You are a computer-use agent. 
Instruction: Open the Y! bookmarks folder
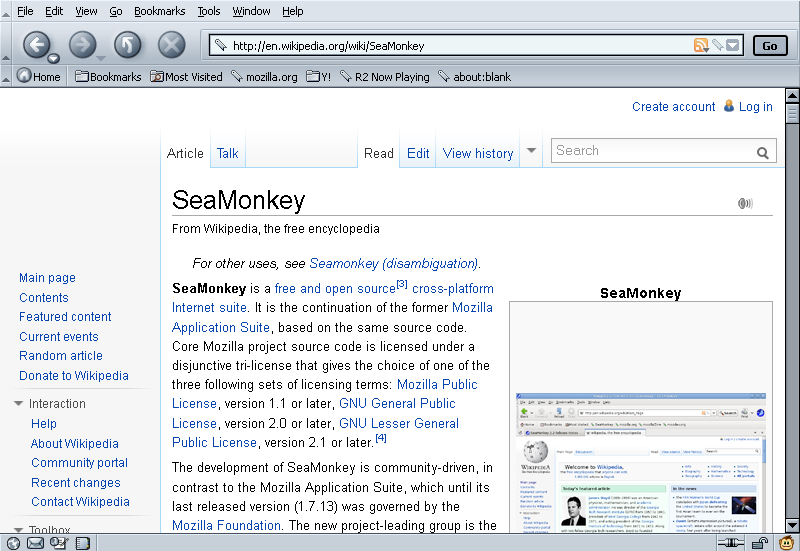[x=318, y=77]
